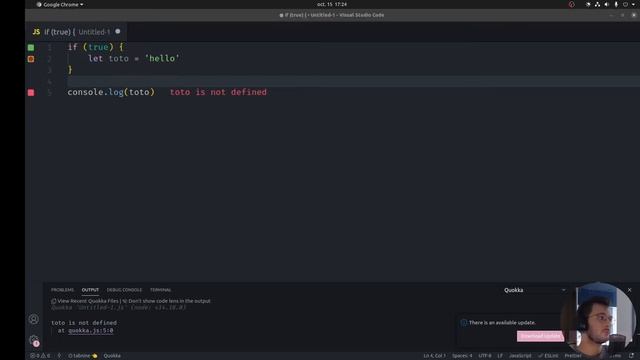
Task: Click the let toto = 'hello' code line
Action: 133,58
